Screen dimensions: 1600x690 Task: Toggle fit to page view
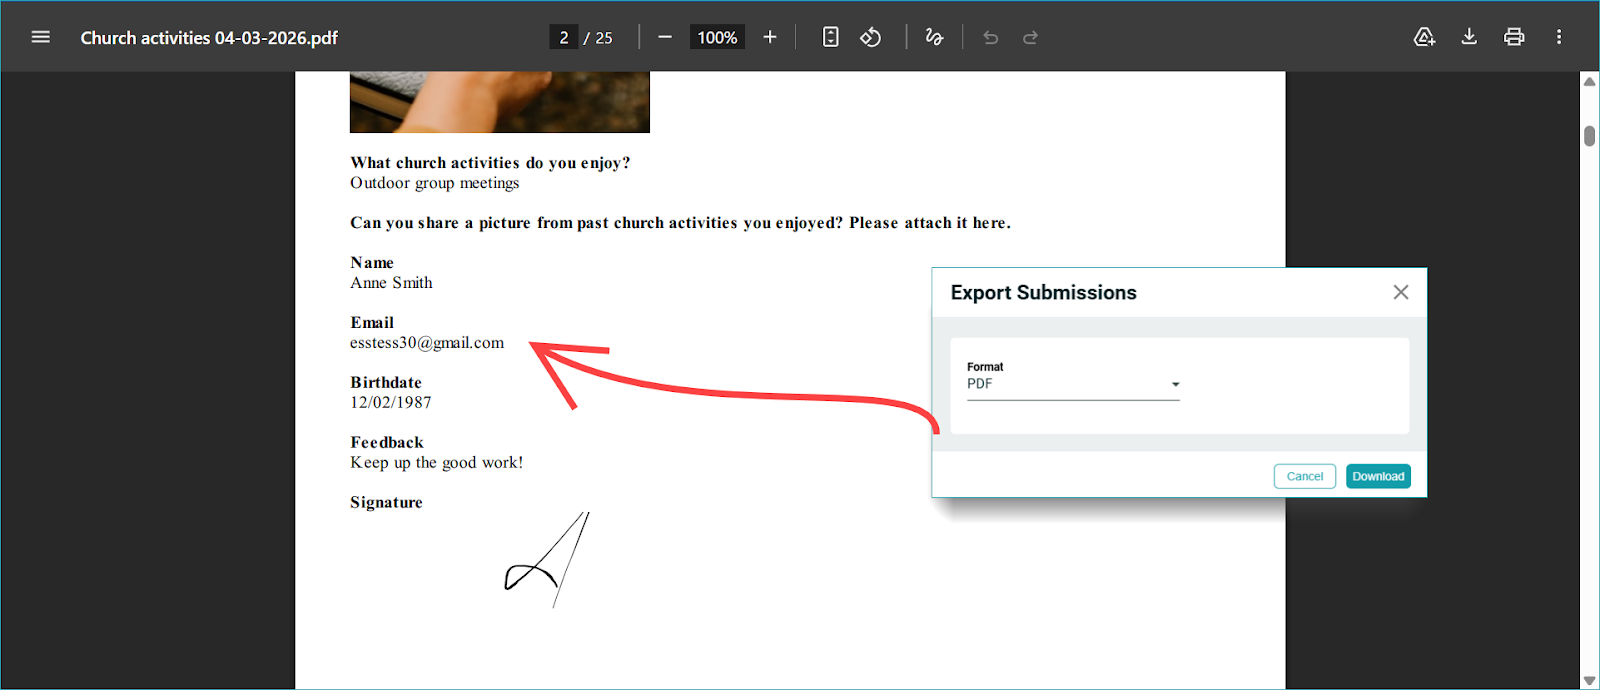pos(830,37)
